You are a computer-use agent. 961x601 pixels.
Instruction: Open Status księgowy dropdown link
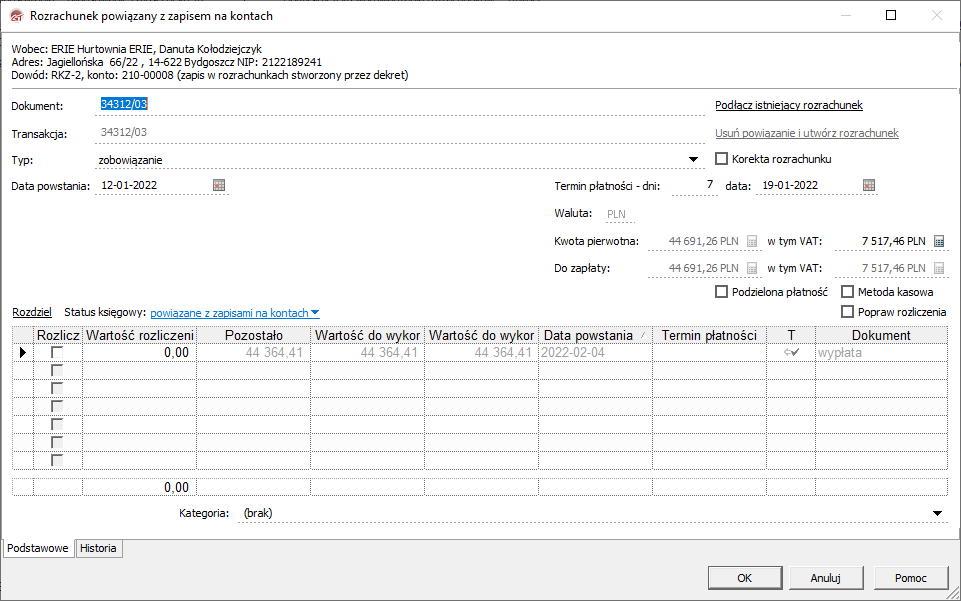(x=235, y=313)
